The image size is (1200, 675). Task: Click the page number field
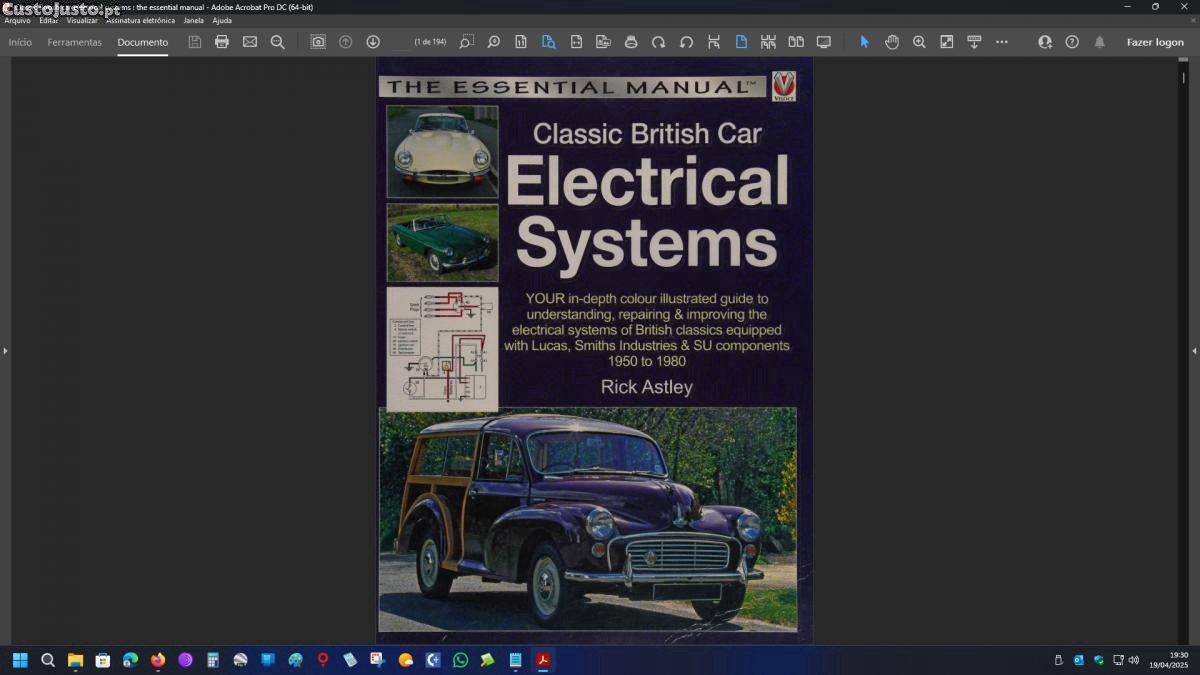tap(402, 42)
